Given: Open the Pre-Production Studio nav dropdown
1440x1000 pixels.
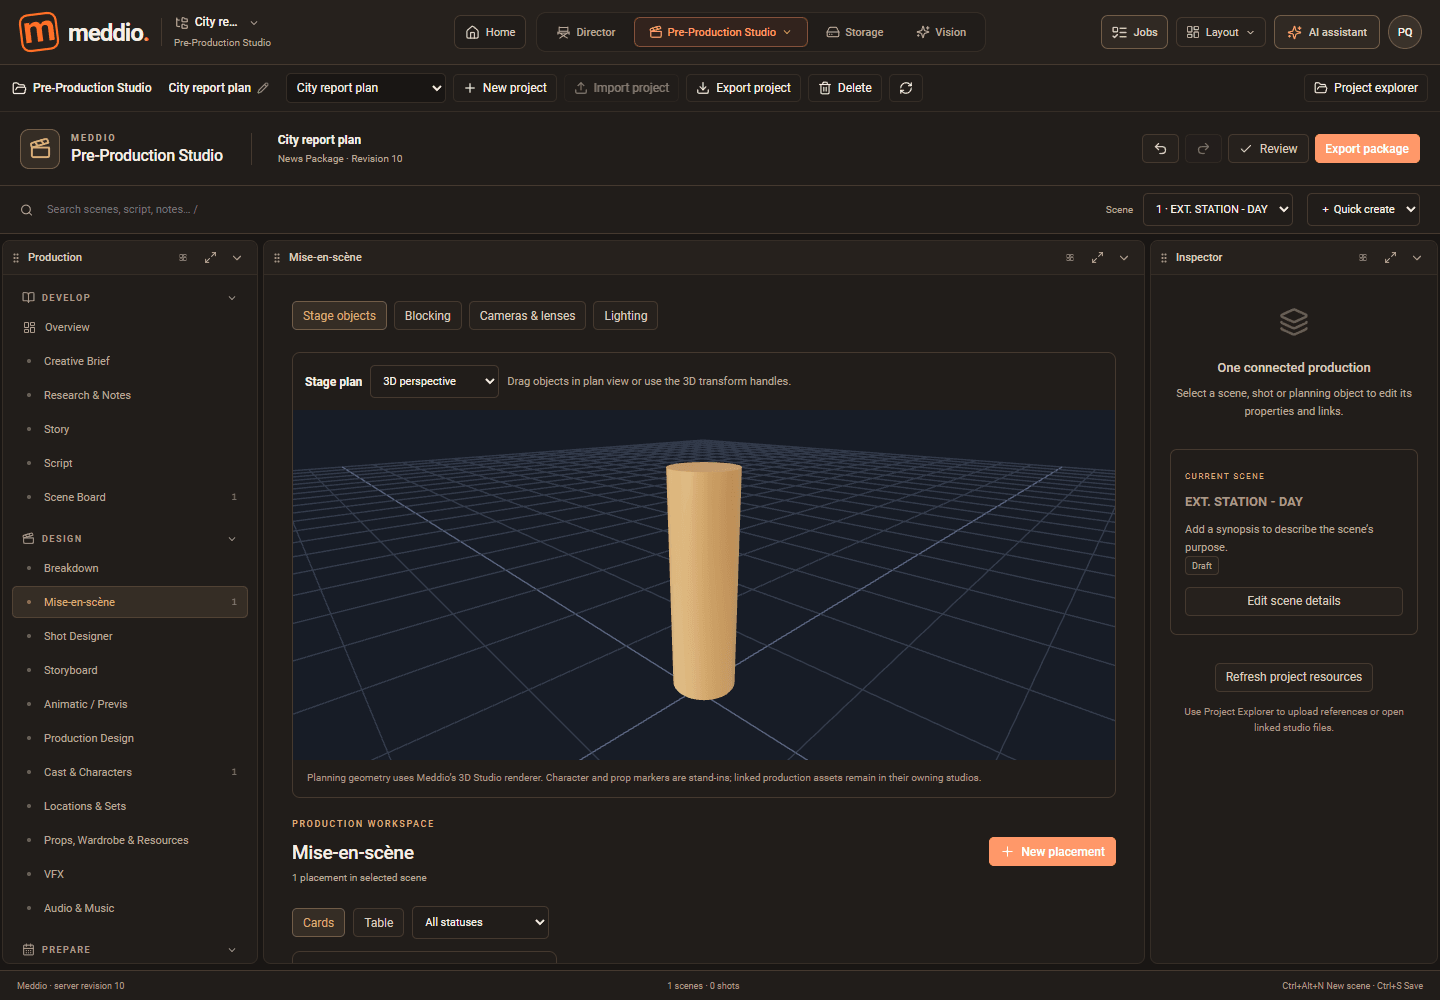Looking at the screenshot, I should (720, 32).
